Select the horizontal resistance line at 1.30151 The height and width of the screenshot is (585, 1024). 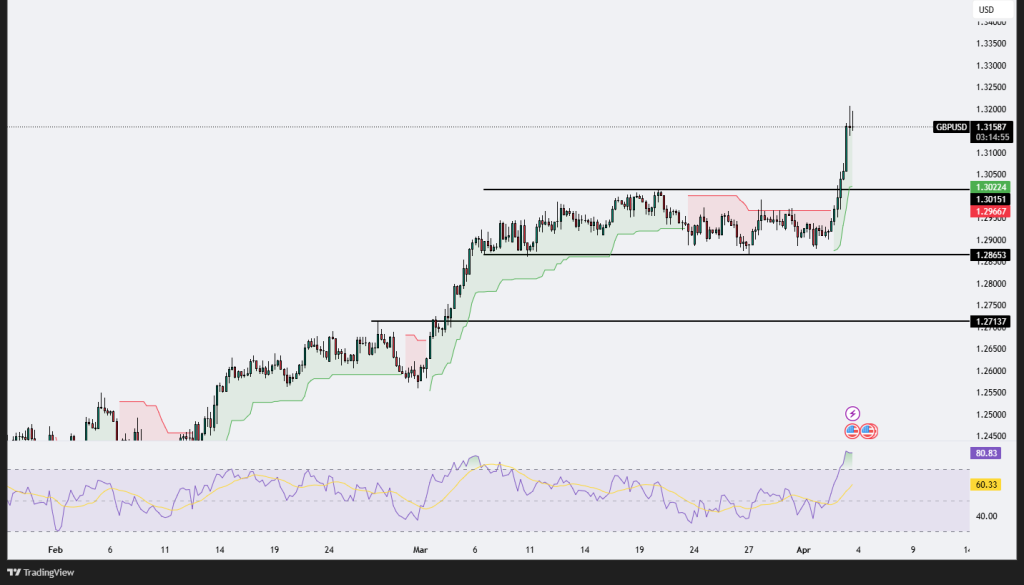727,189
